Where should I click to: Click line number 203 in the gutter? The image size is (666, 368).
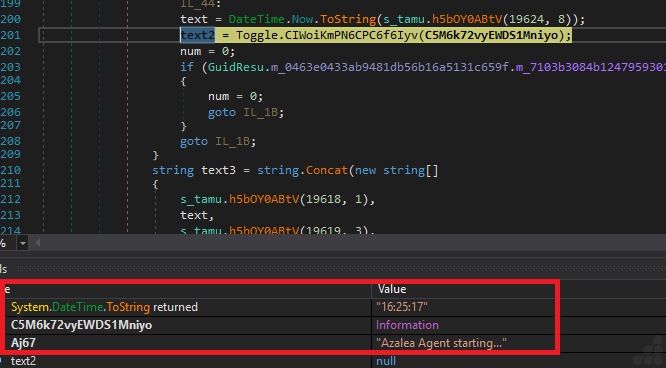tap(11, 67)
